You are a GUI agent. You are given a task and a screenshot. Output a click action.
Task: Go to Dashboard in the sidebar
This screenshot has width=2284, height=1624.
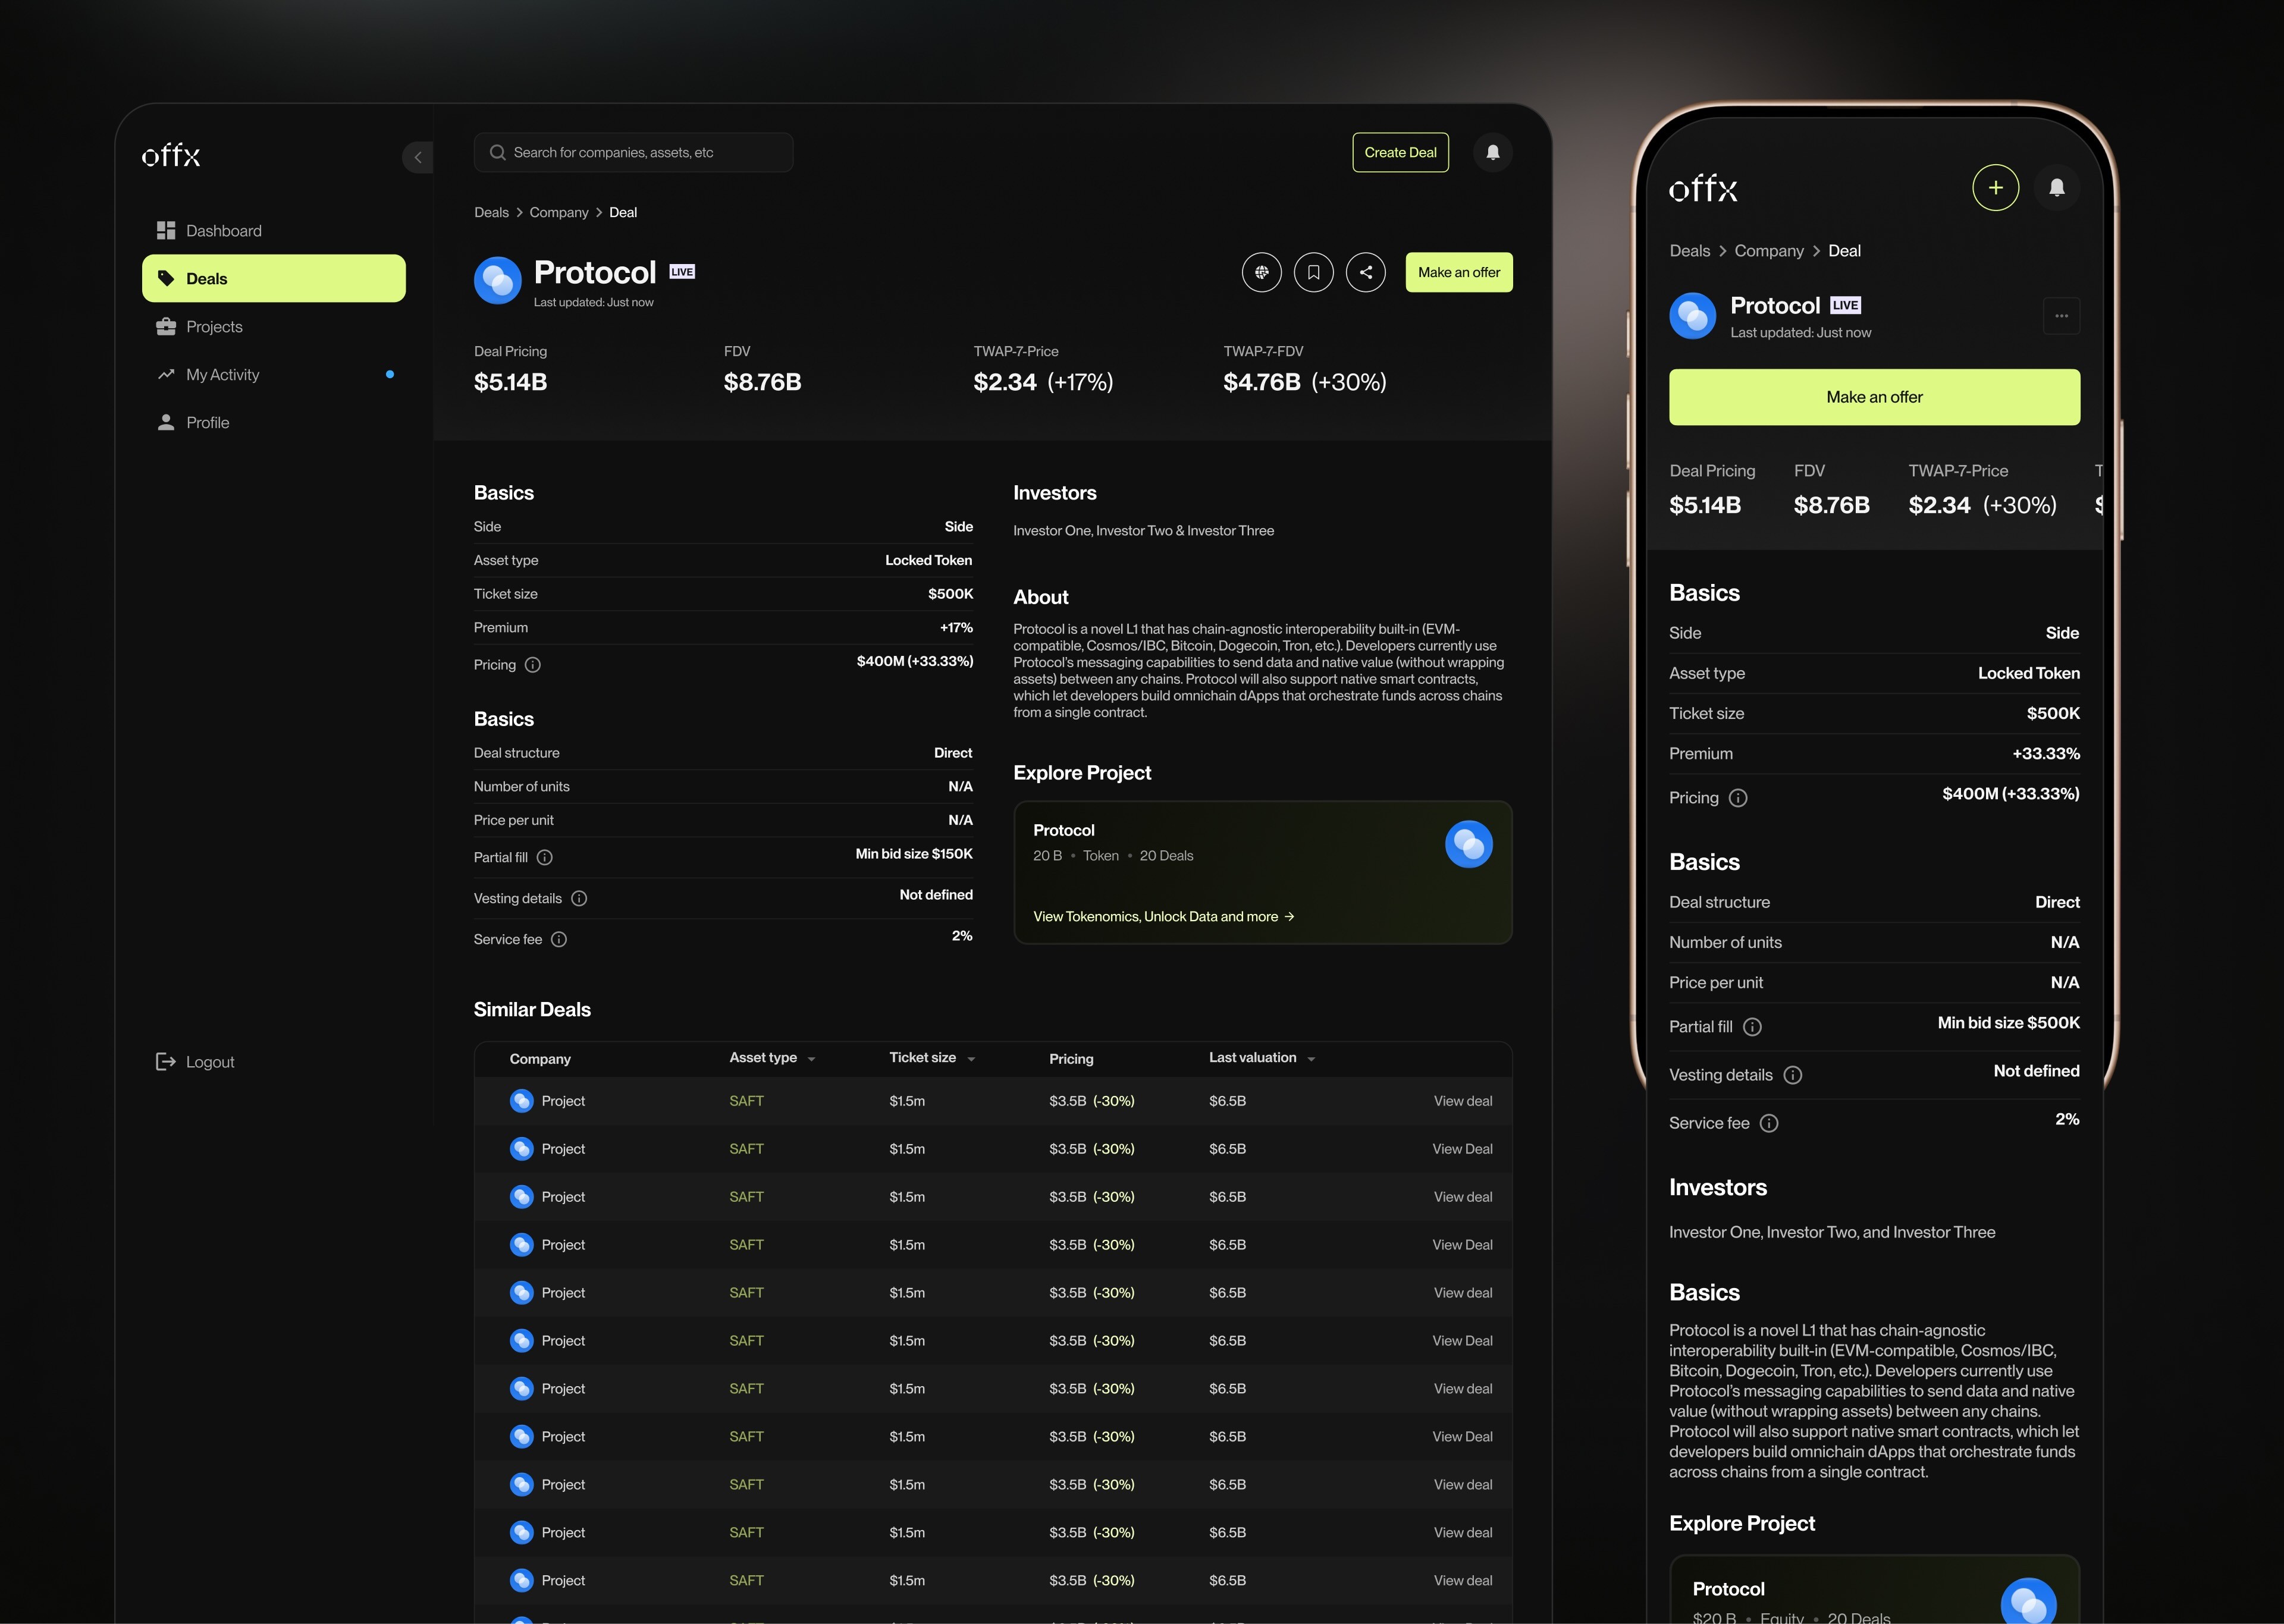(x=223, y=231)
